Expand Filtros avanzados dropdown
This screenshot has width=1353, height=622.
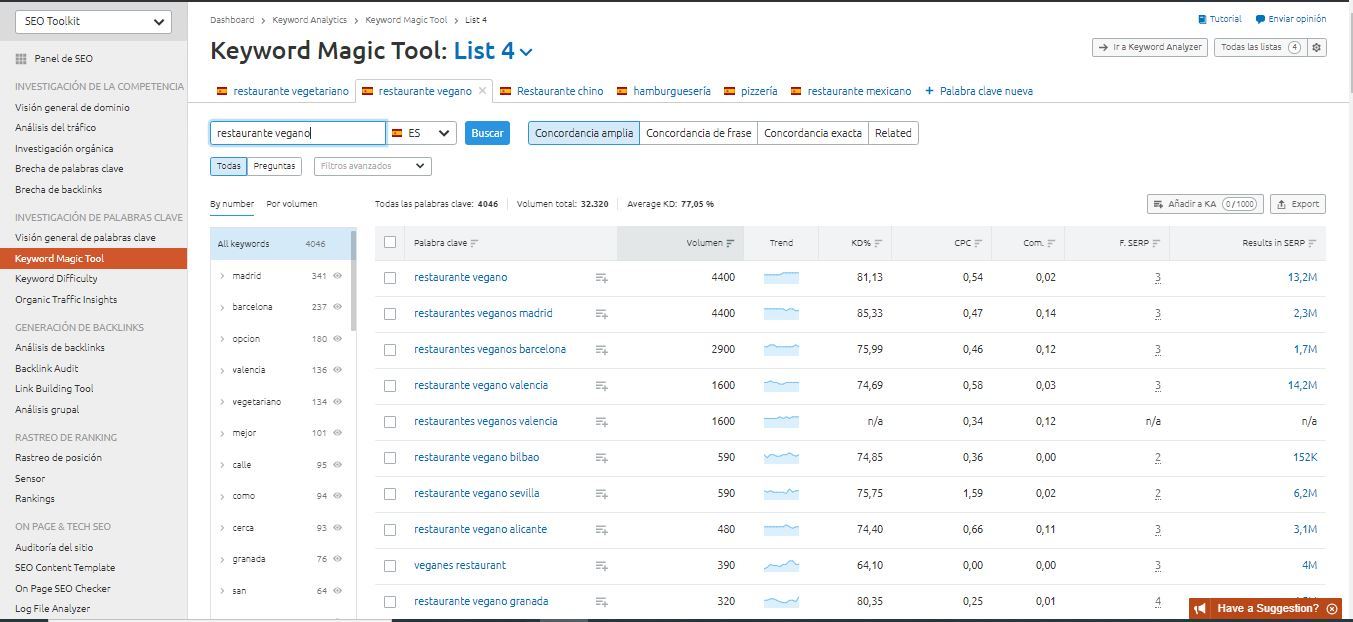coord(372,166)
